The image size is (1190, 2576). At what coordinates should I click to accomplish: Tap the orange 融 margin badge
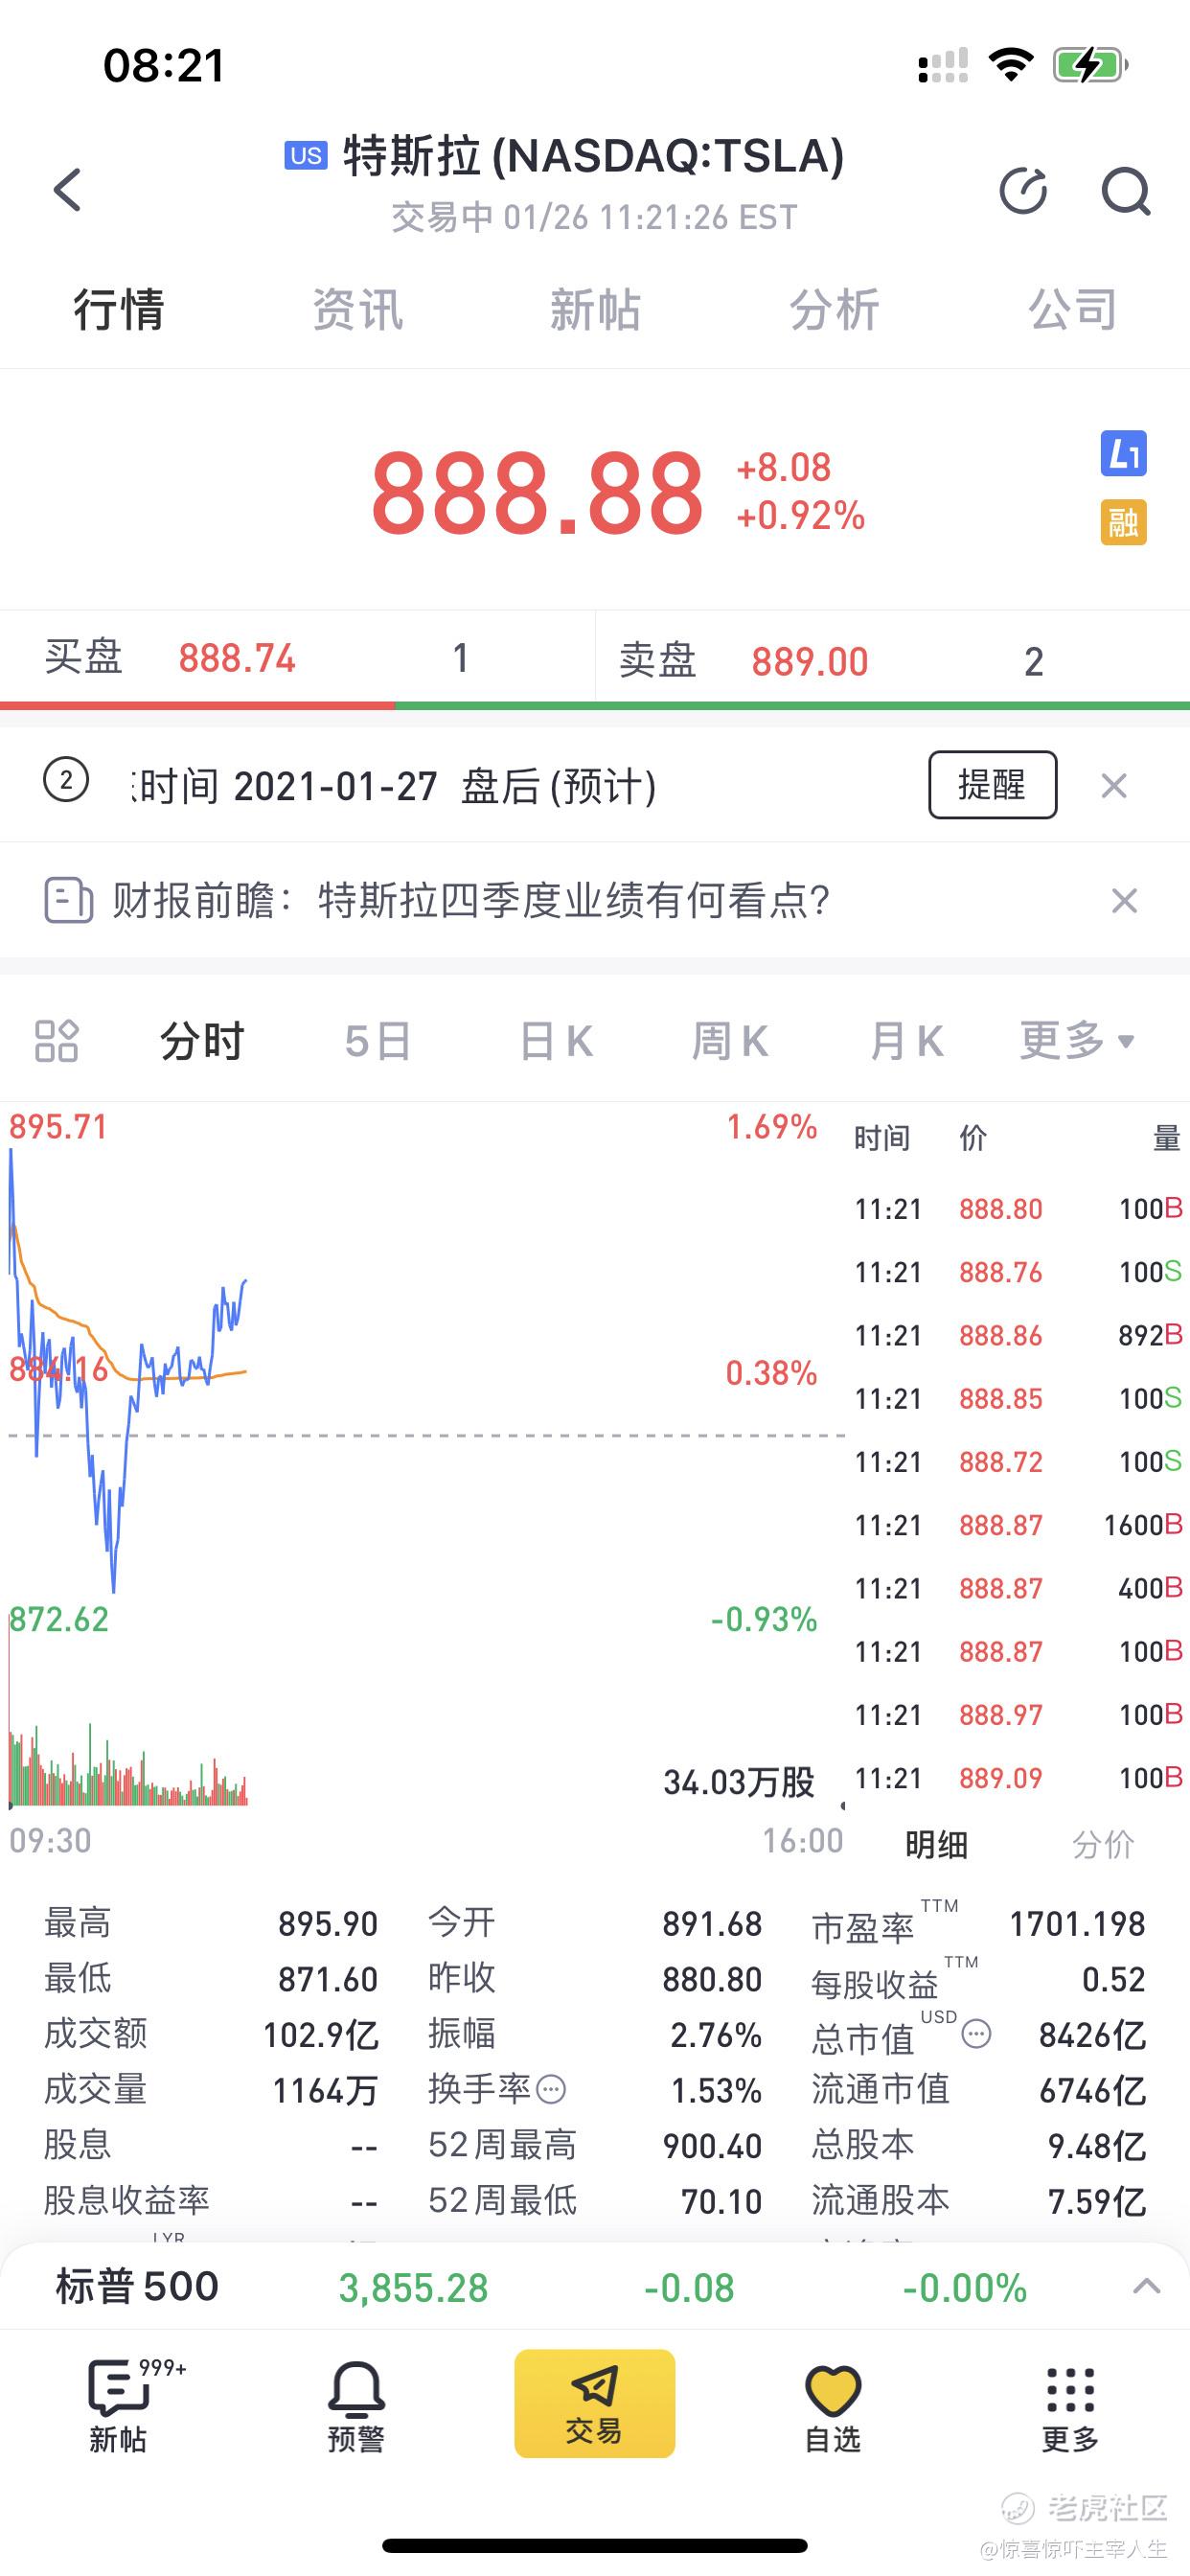pyautogui.click(x=1123, y=522)
